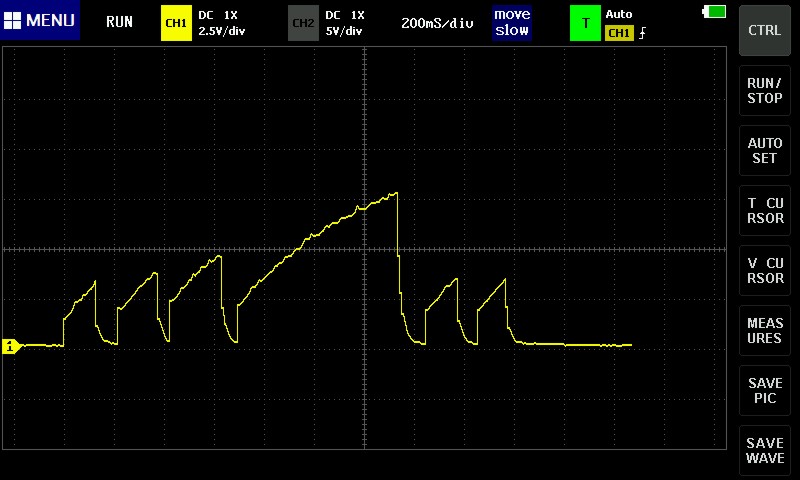Save a screenshot with SAVE PIC
The width and height of the screenshot is (800, 480).
[765, 391]
